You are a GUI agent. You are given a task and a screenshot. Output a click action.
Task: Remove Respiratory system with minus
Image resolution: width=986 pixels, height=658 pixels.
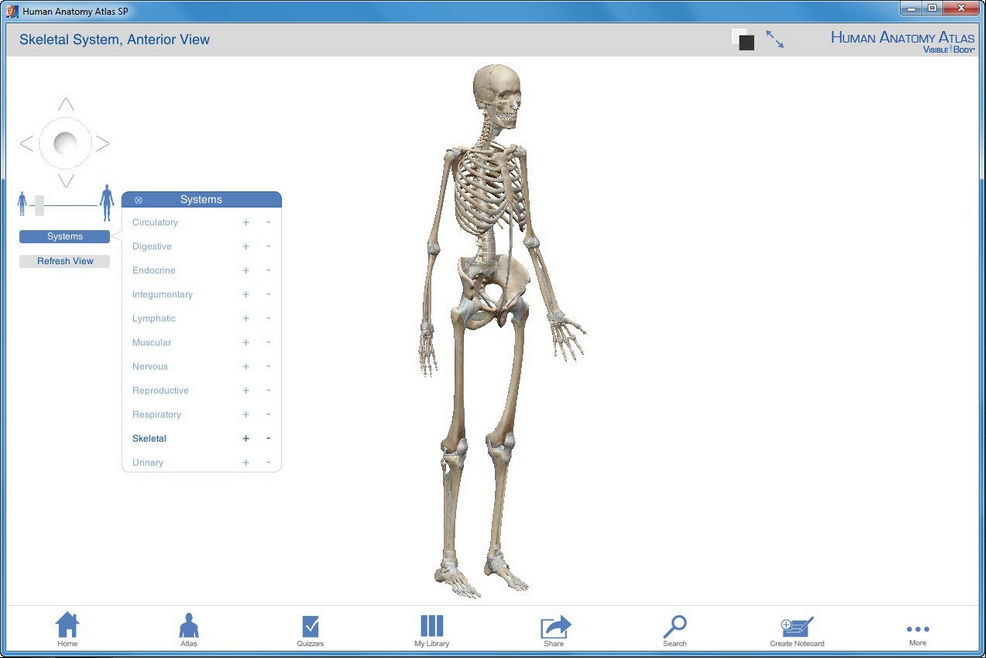click(269, 415)
